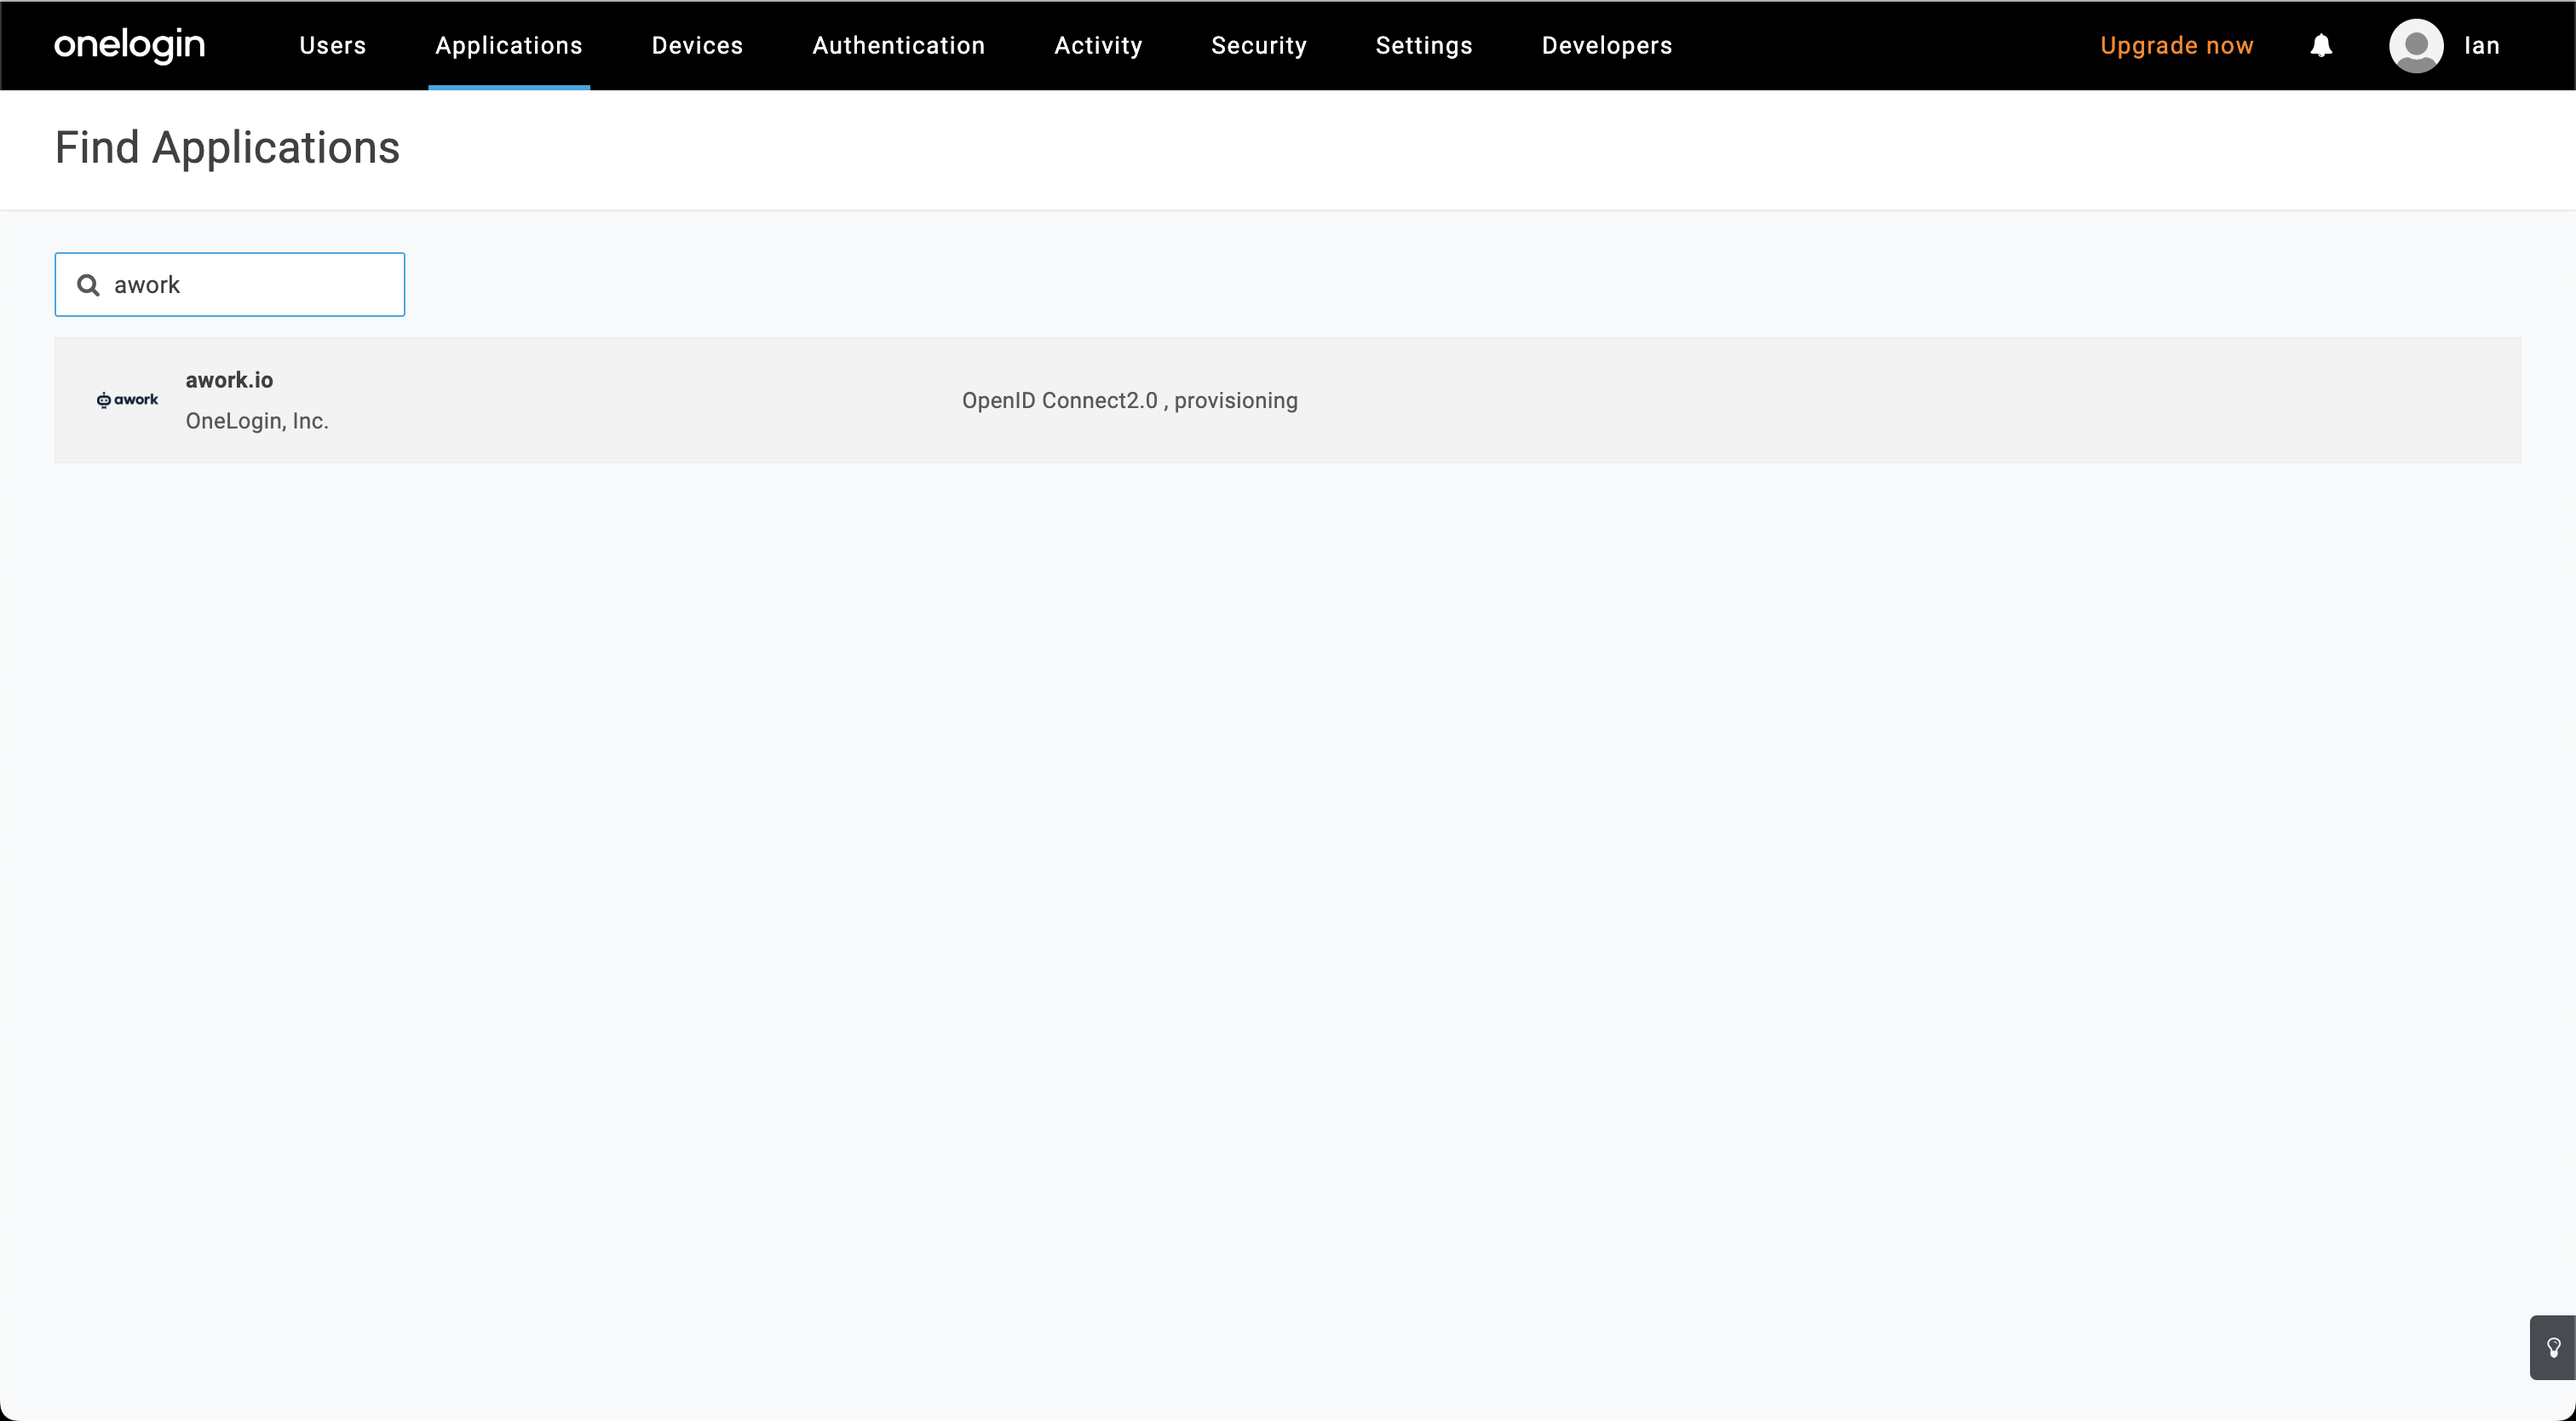The width and height of the screenshot is (2576, 1421).
Task: Select the awork.io application name
Action: (x=229, y=380)
